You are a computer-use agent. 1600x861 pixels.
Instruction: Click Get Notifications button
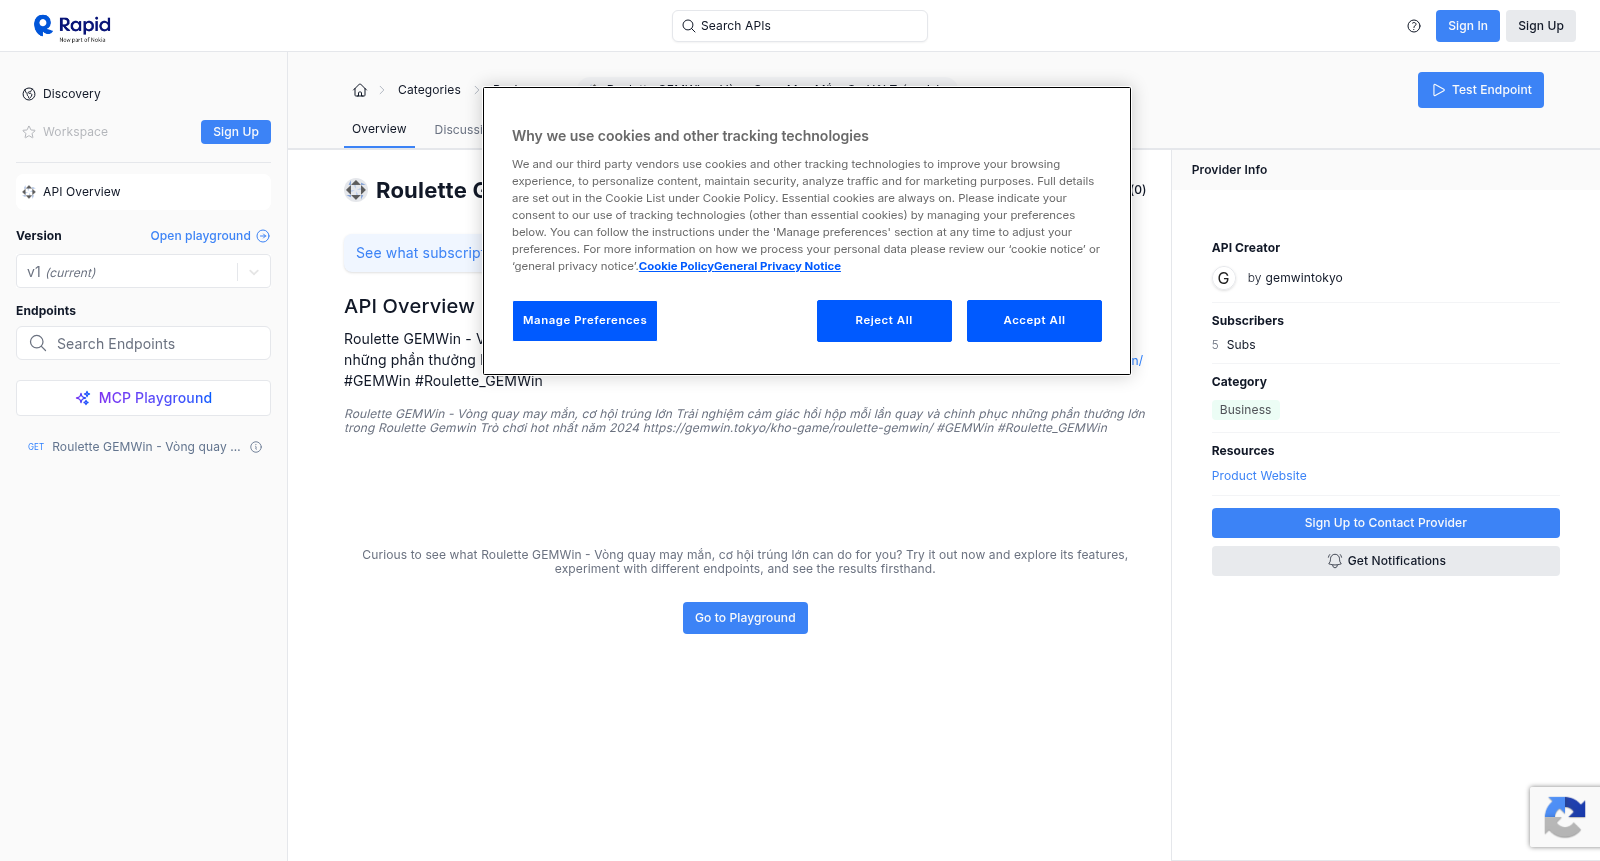tap(1386, 561)
